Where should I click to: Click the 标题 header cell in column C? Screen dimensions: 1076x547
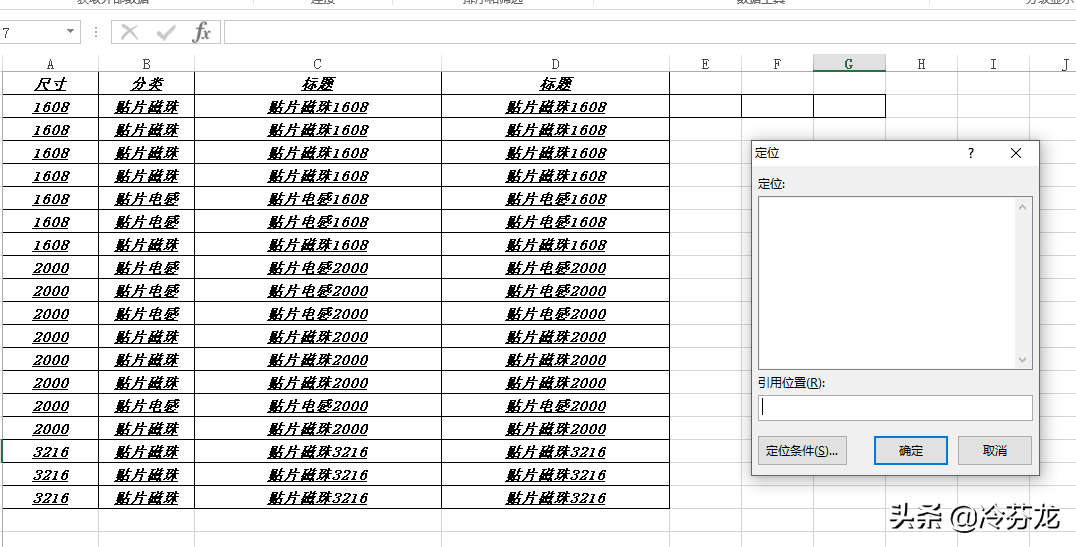[318, 84]
